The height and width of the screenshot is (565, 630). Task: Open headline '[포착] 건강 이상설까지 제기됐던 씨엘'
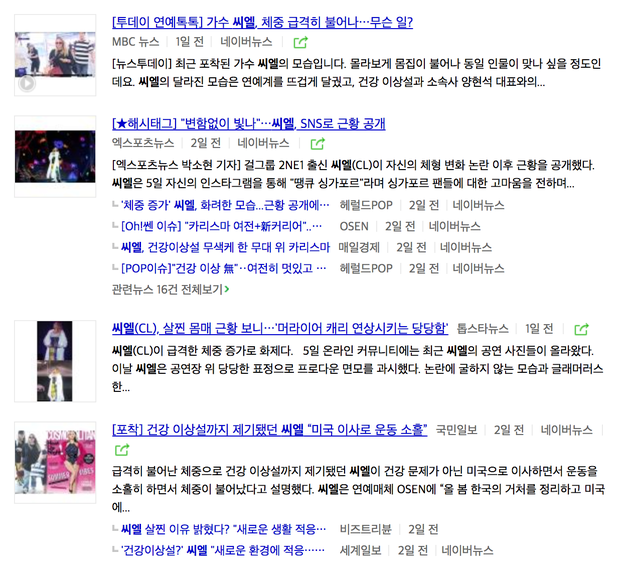pyautogui.click(x=270, y=430)
